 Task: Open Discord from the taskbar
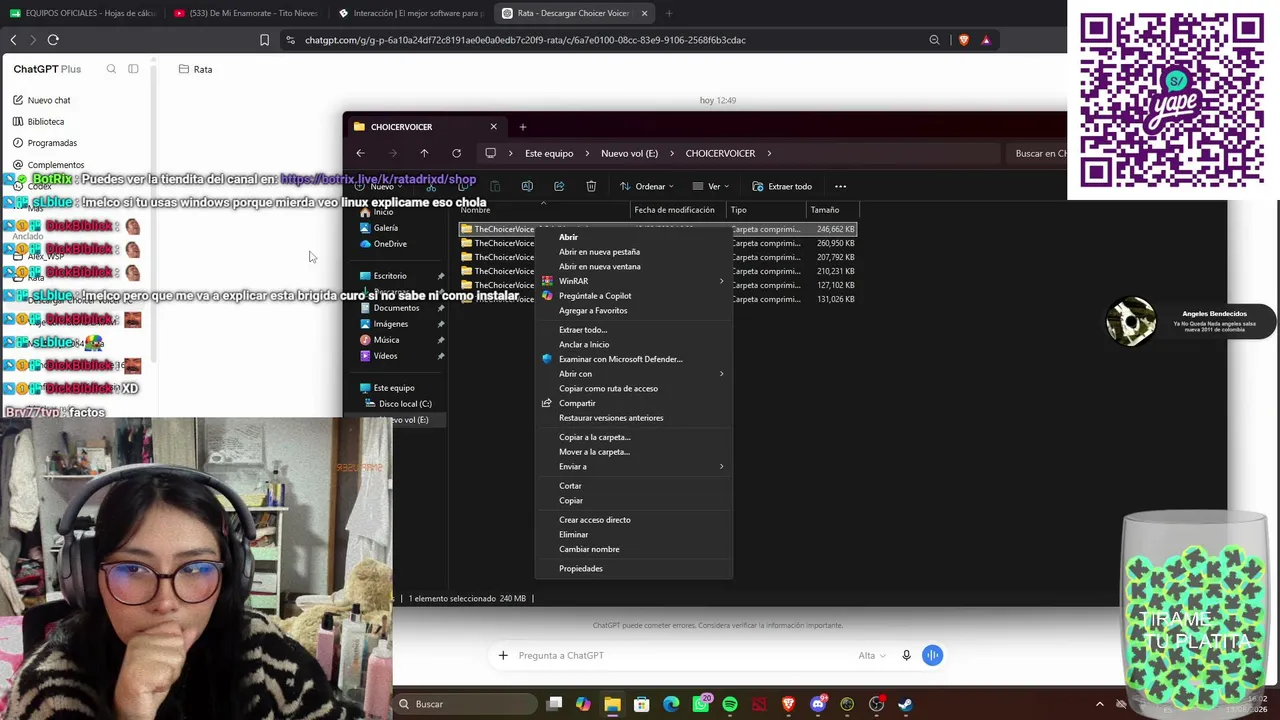(818, 704)
